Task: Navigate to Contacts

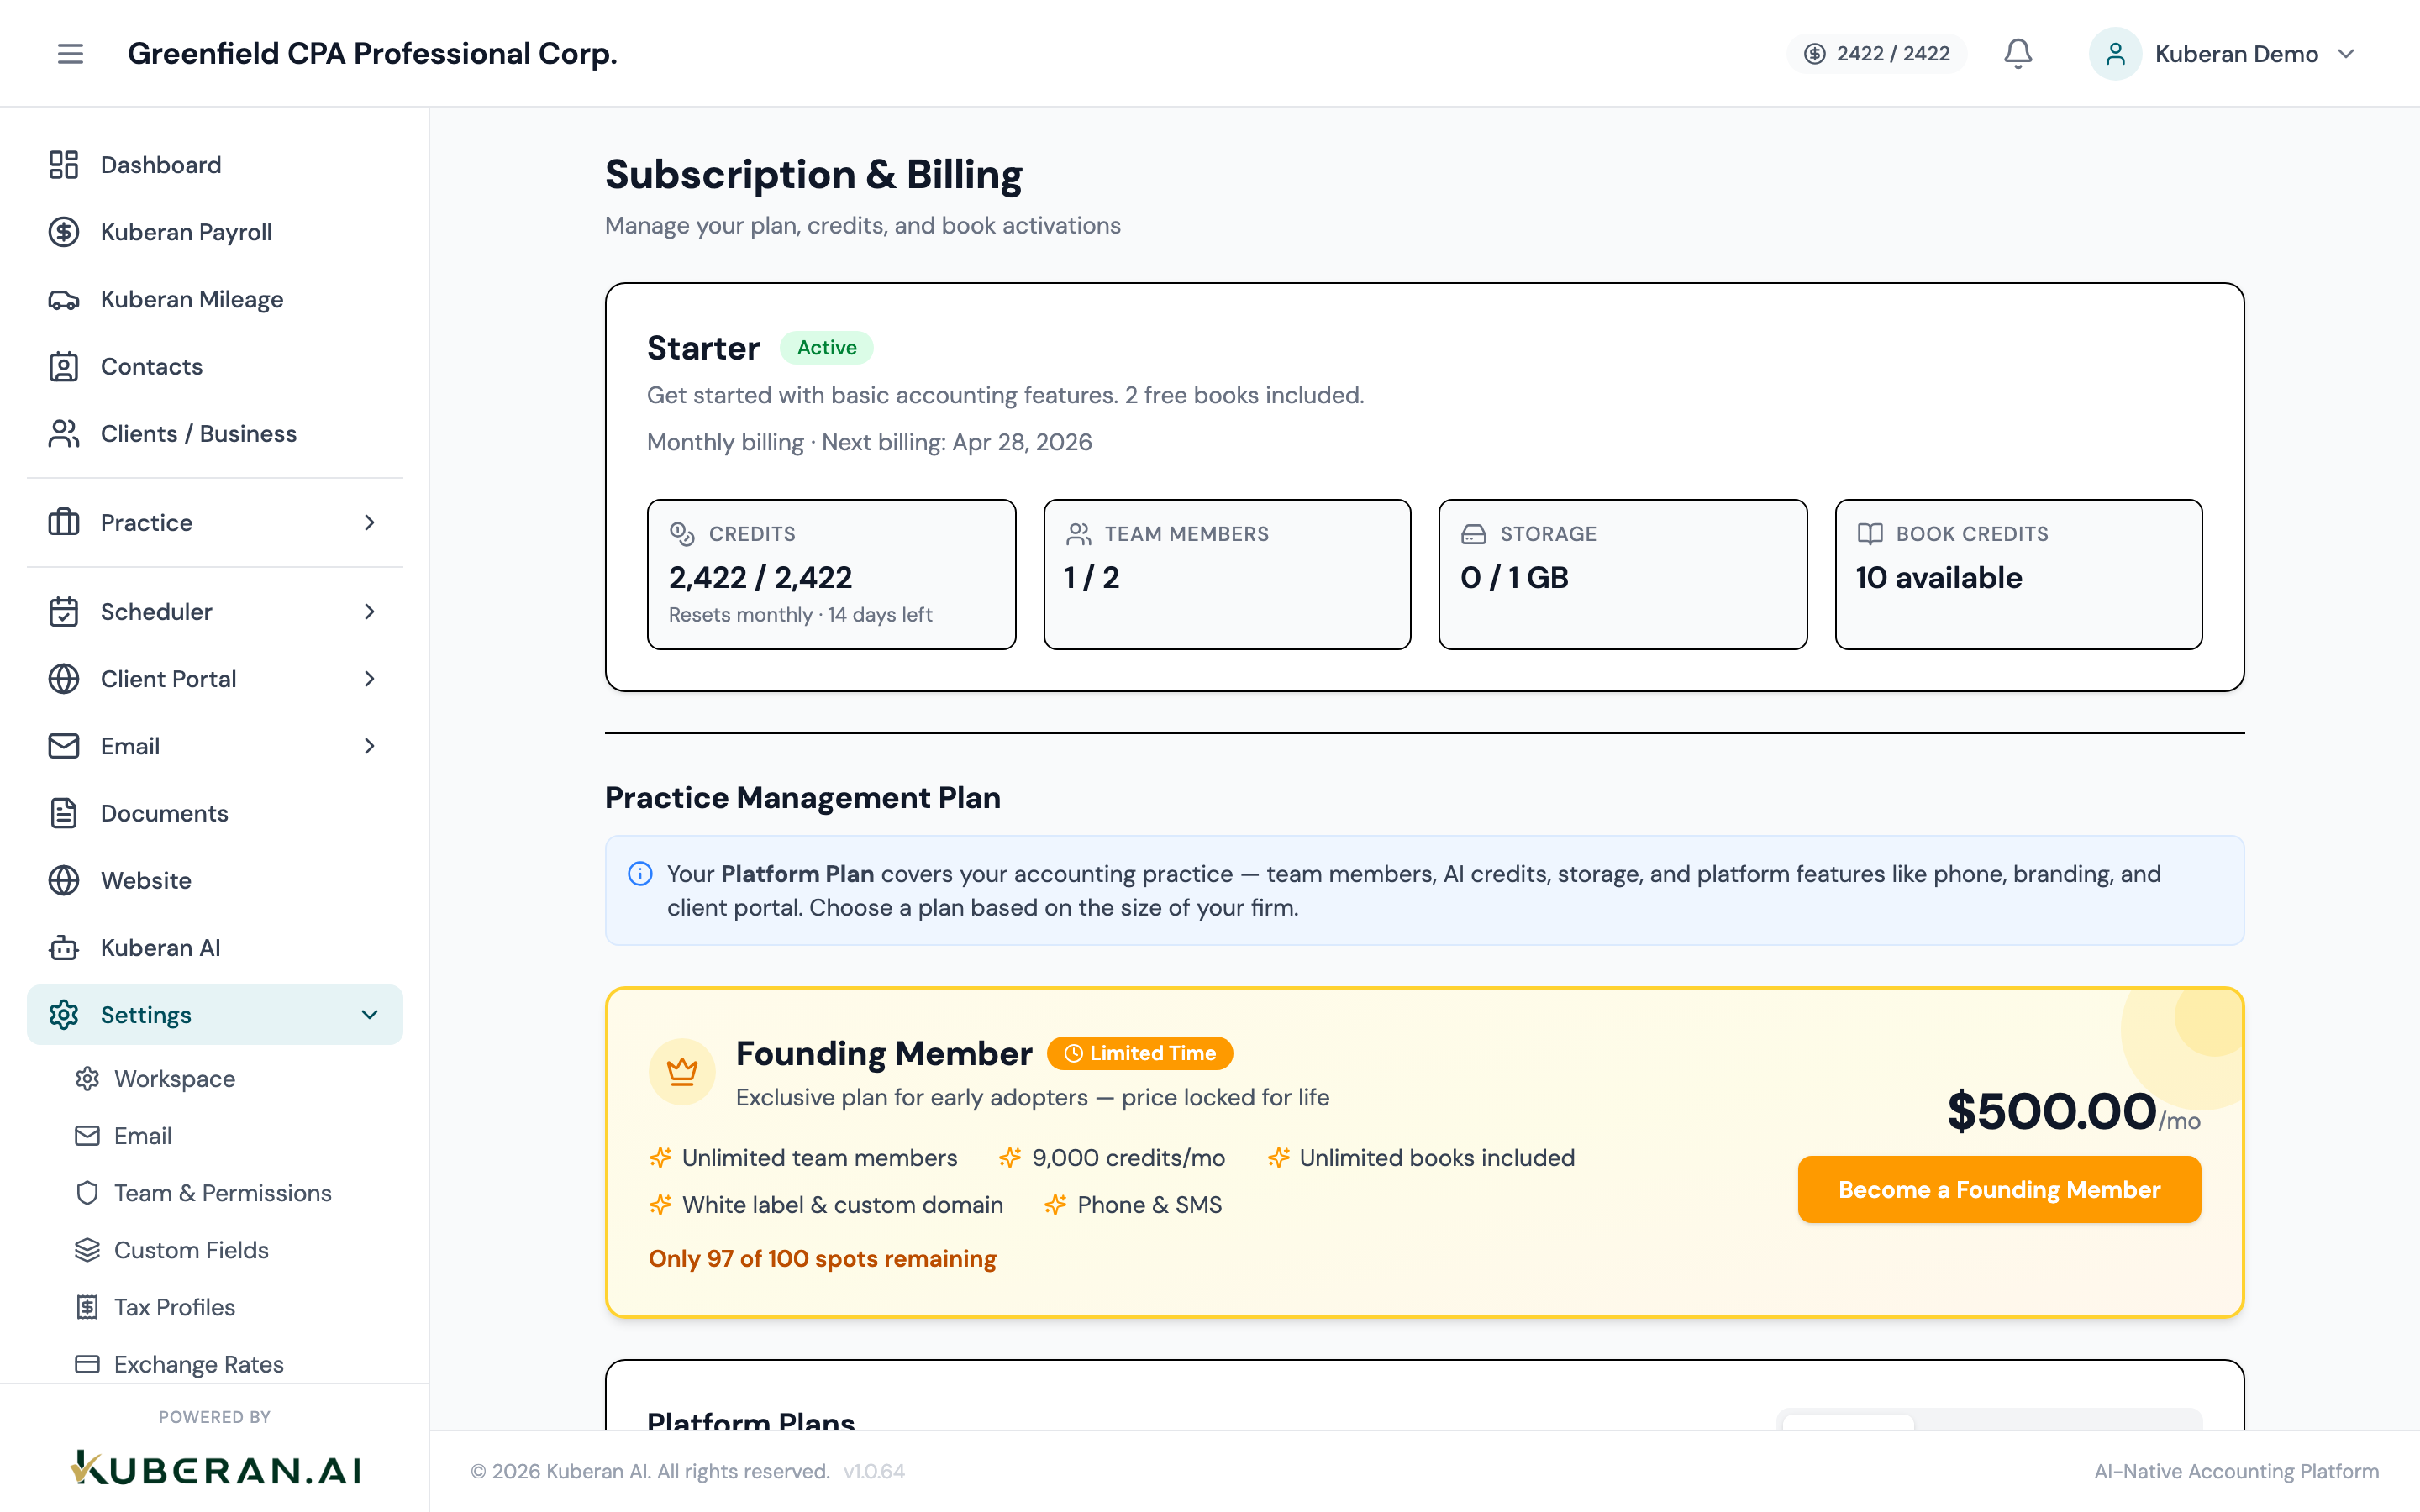Action: 215,367
